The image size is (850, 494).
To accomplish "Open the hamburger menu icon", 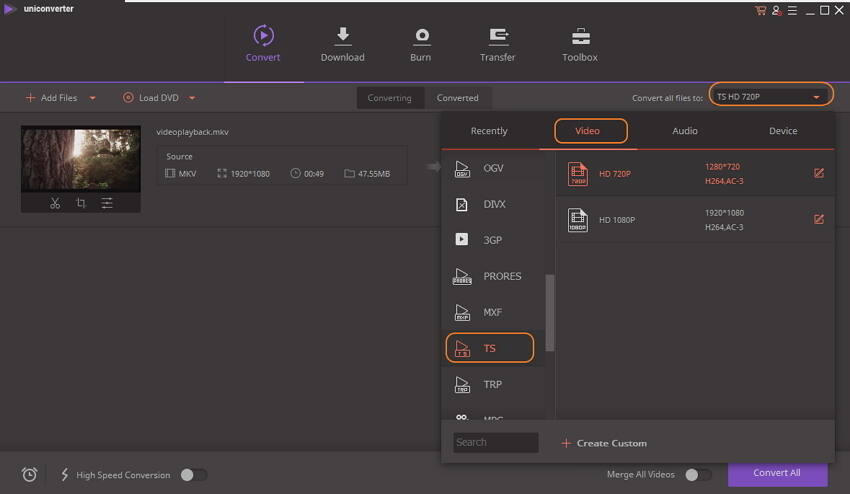I will 792,10.
